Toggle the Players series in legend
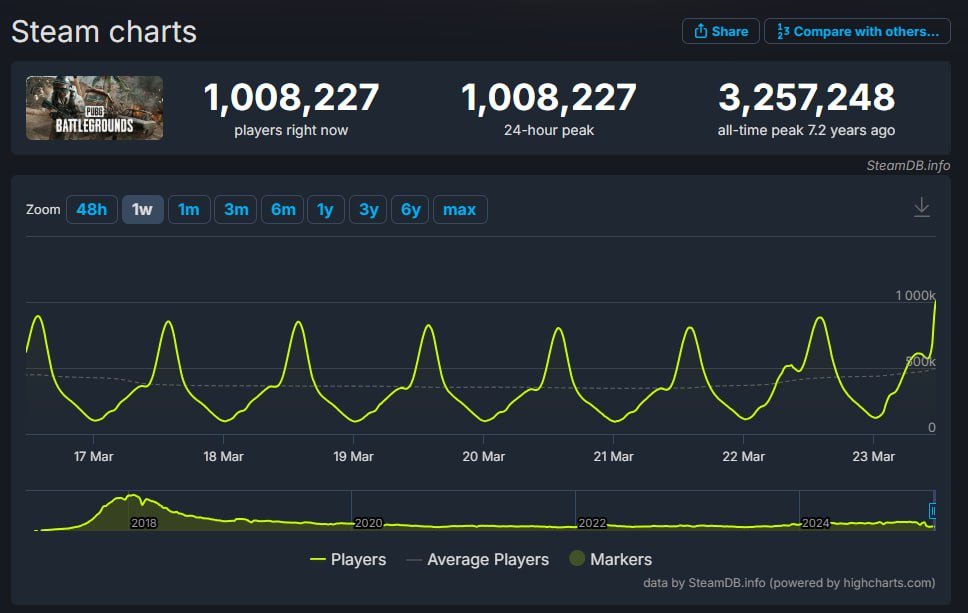This screenshot has height=613, width=968. (349, 559)
